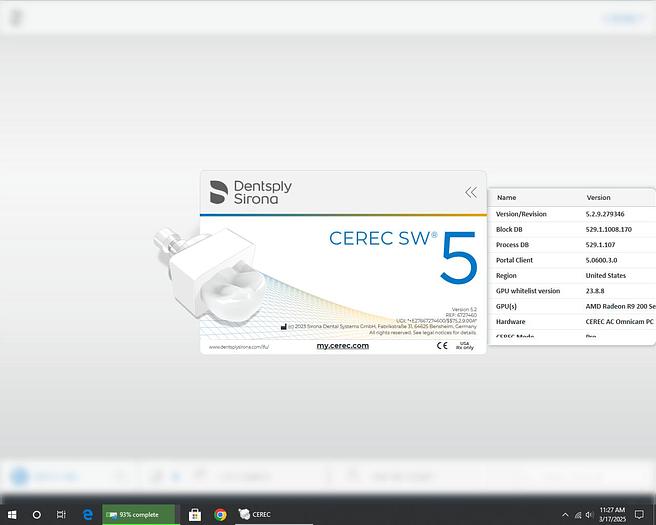This screenshot has width=656, height=525.
Task: Select Process DB value 529.1.107
Action: pyautogui.click(x=600, y=245)
